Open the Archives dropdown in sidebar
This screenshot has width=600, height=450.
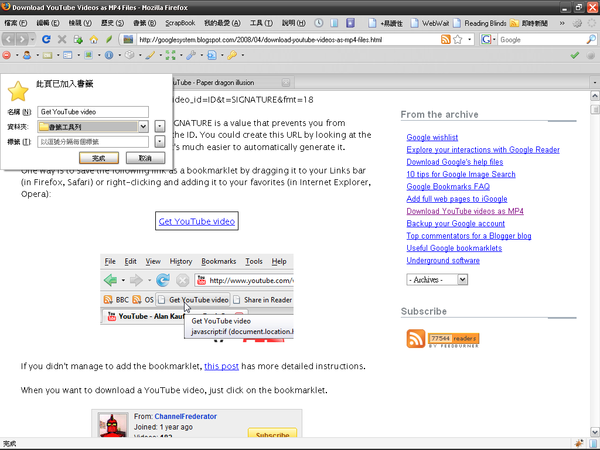coord(437,280)
